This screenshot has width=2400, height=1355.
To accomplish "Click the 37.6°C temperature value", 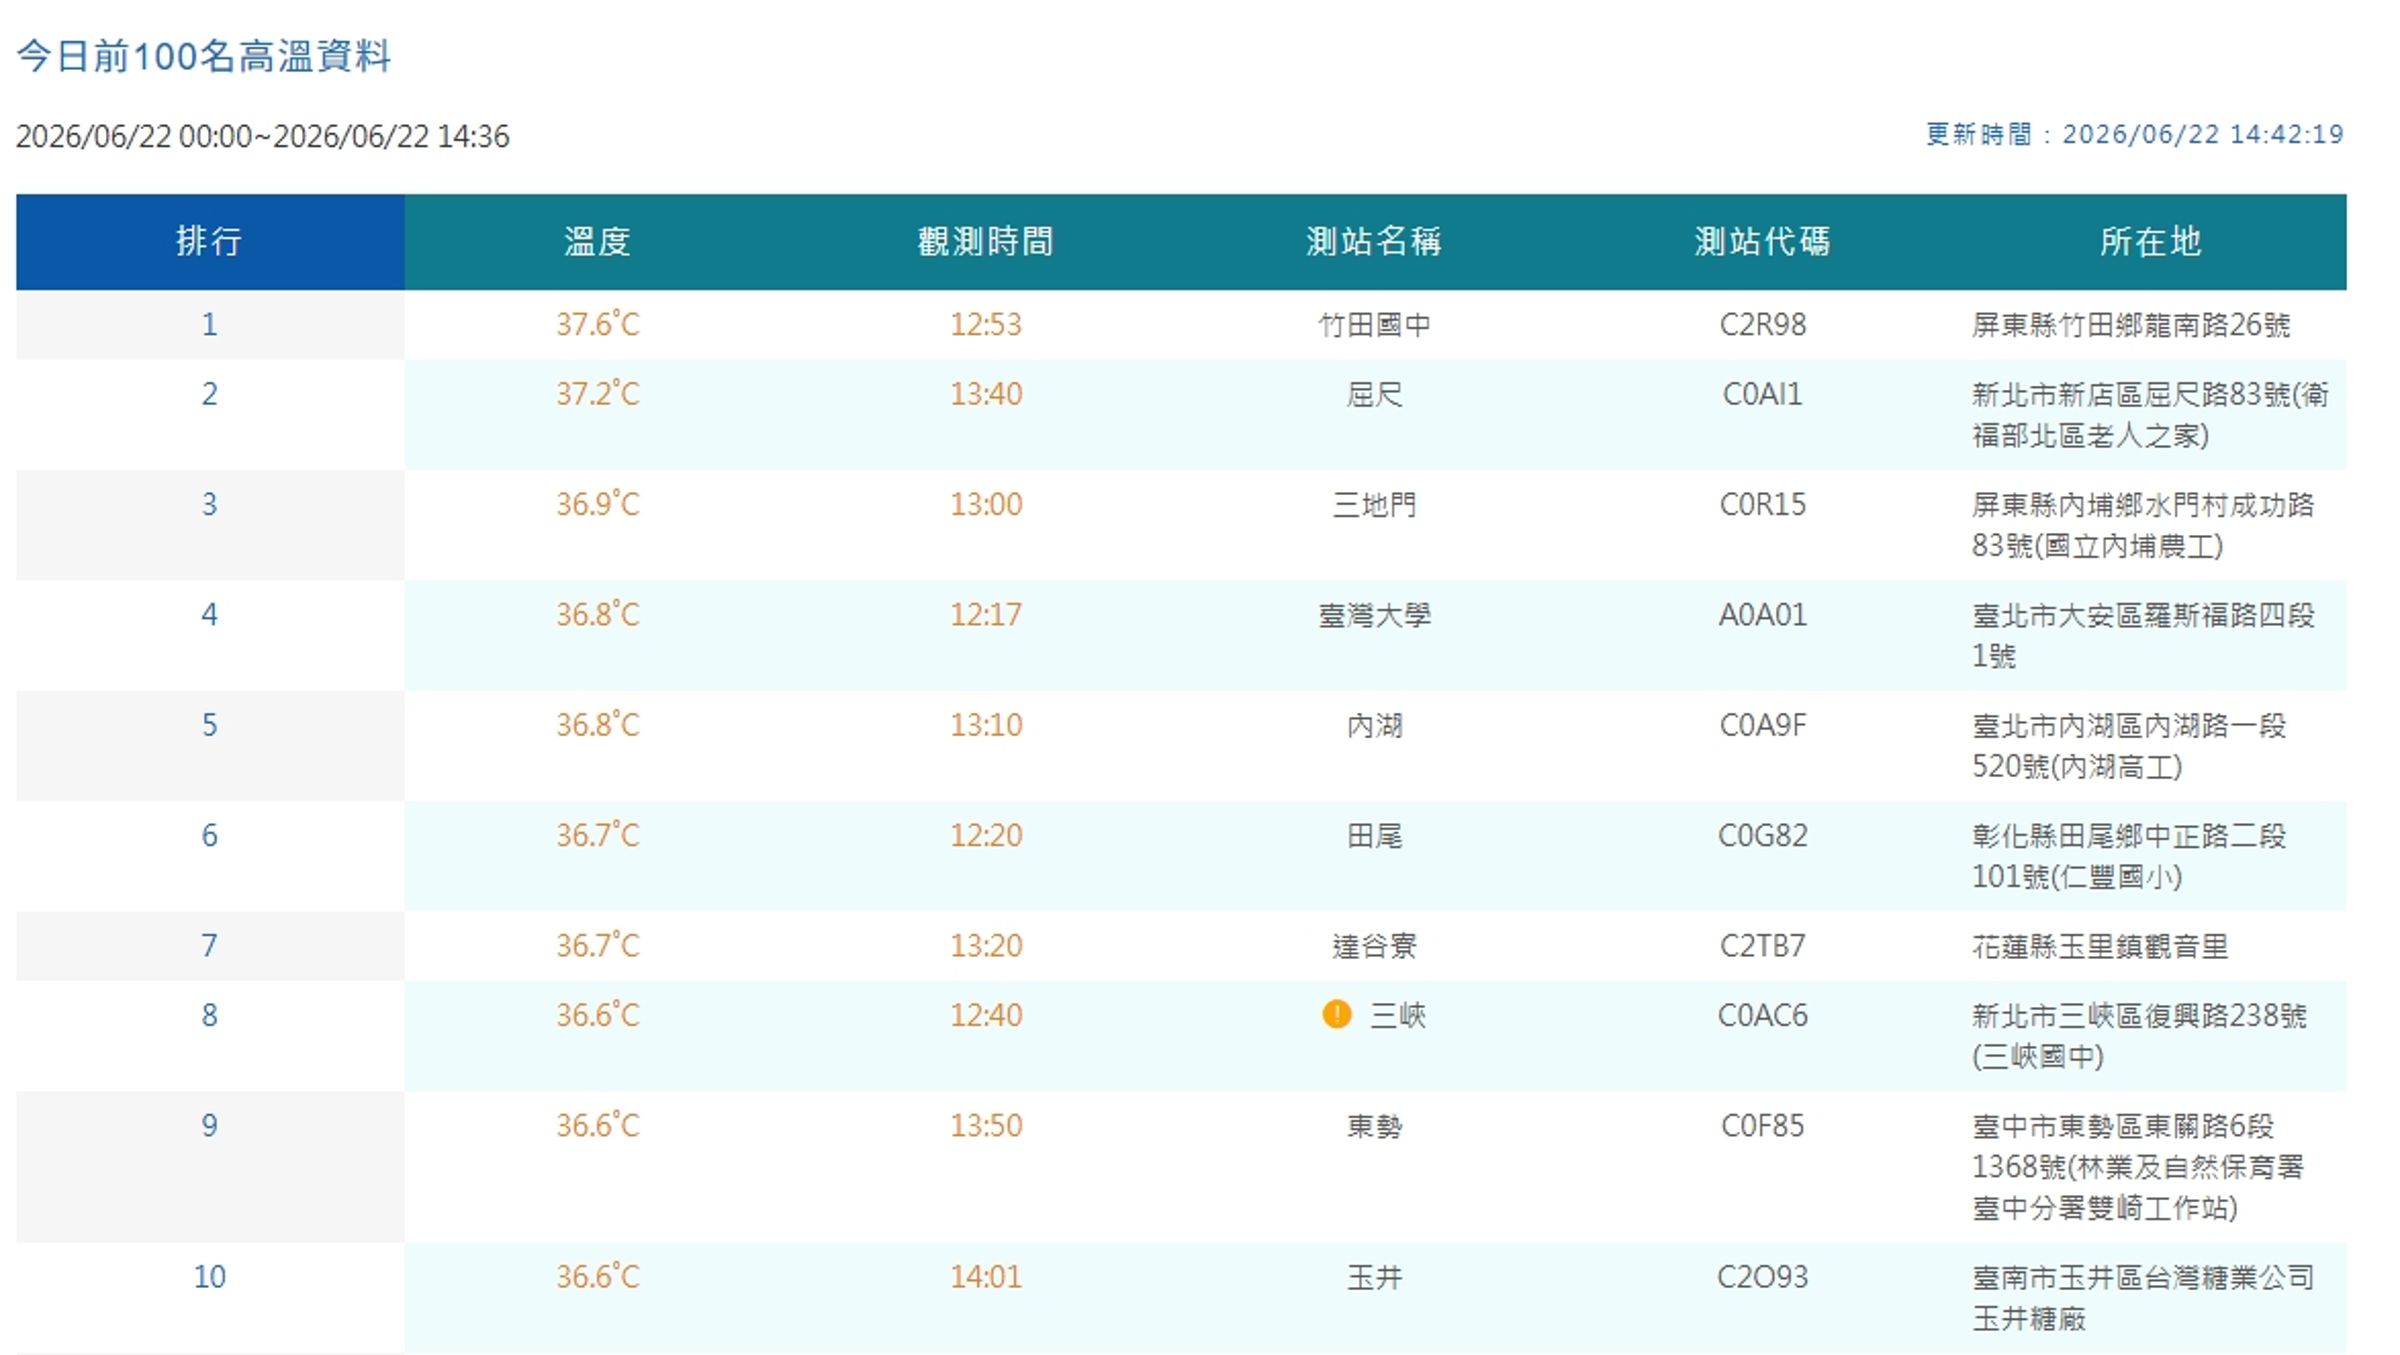I will point(597,324).
